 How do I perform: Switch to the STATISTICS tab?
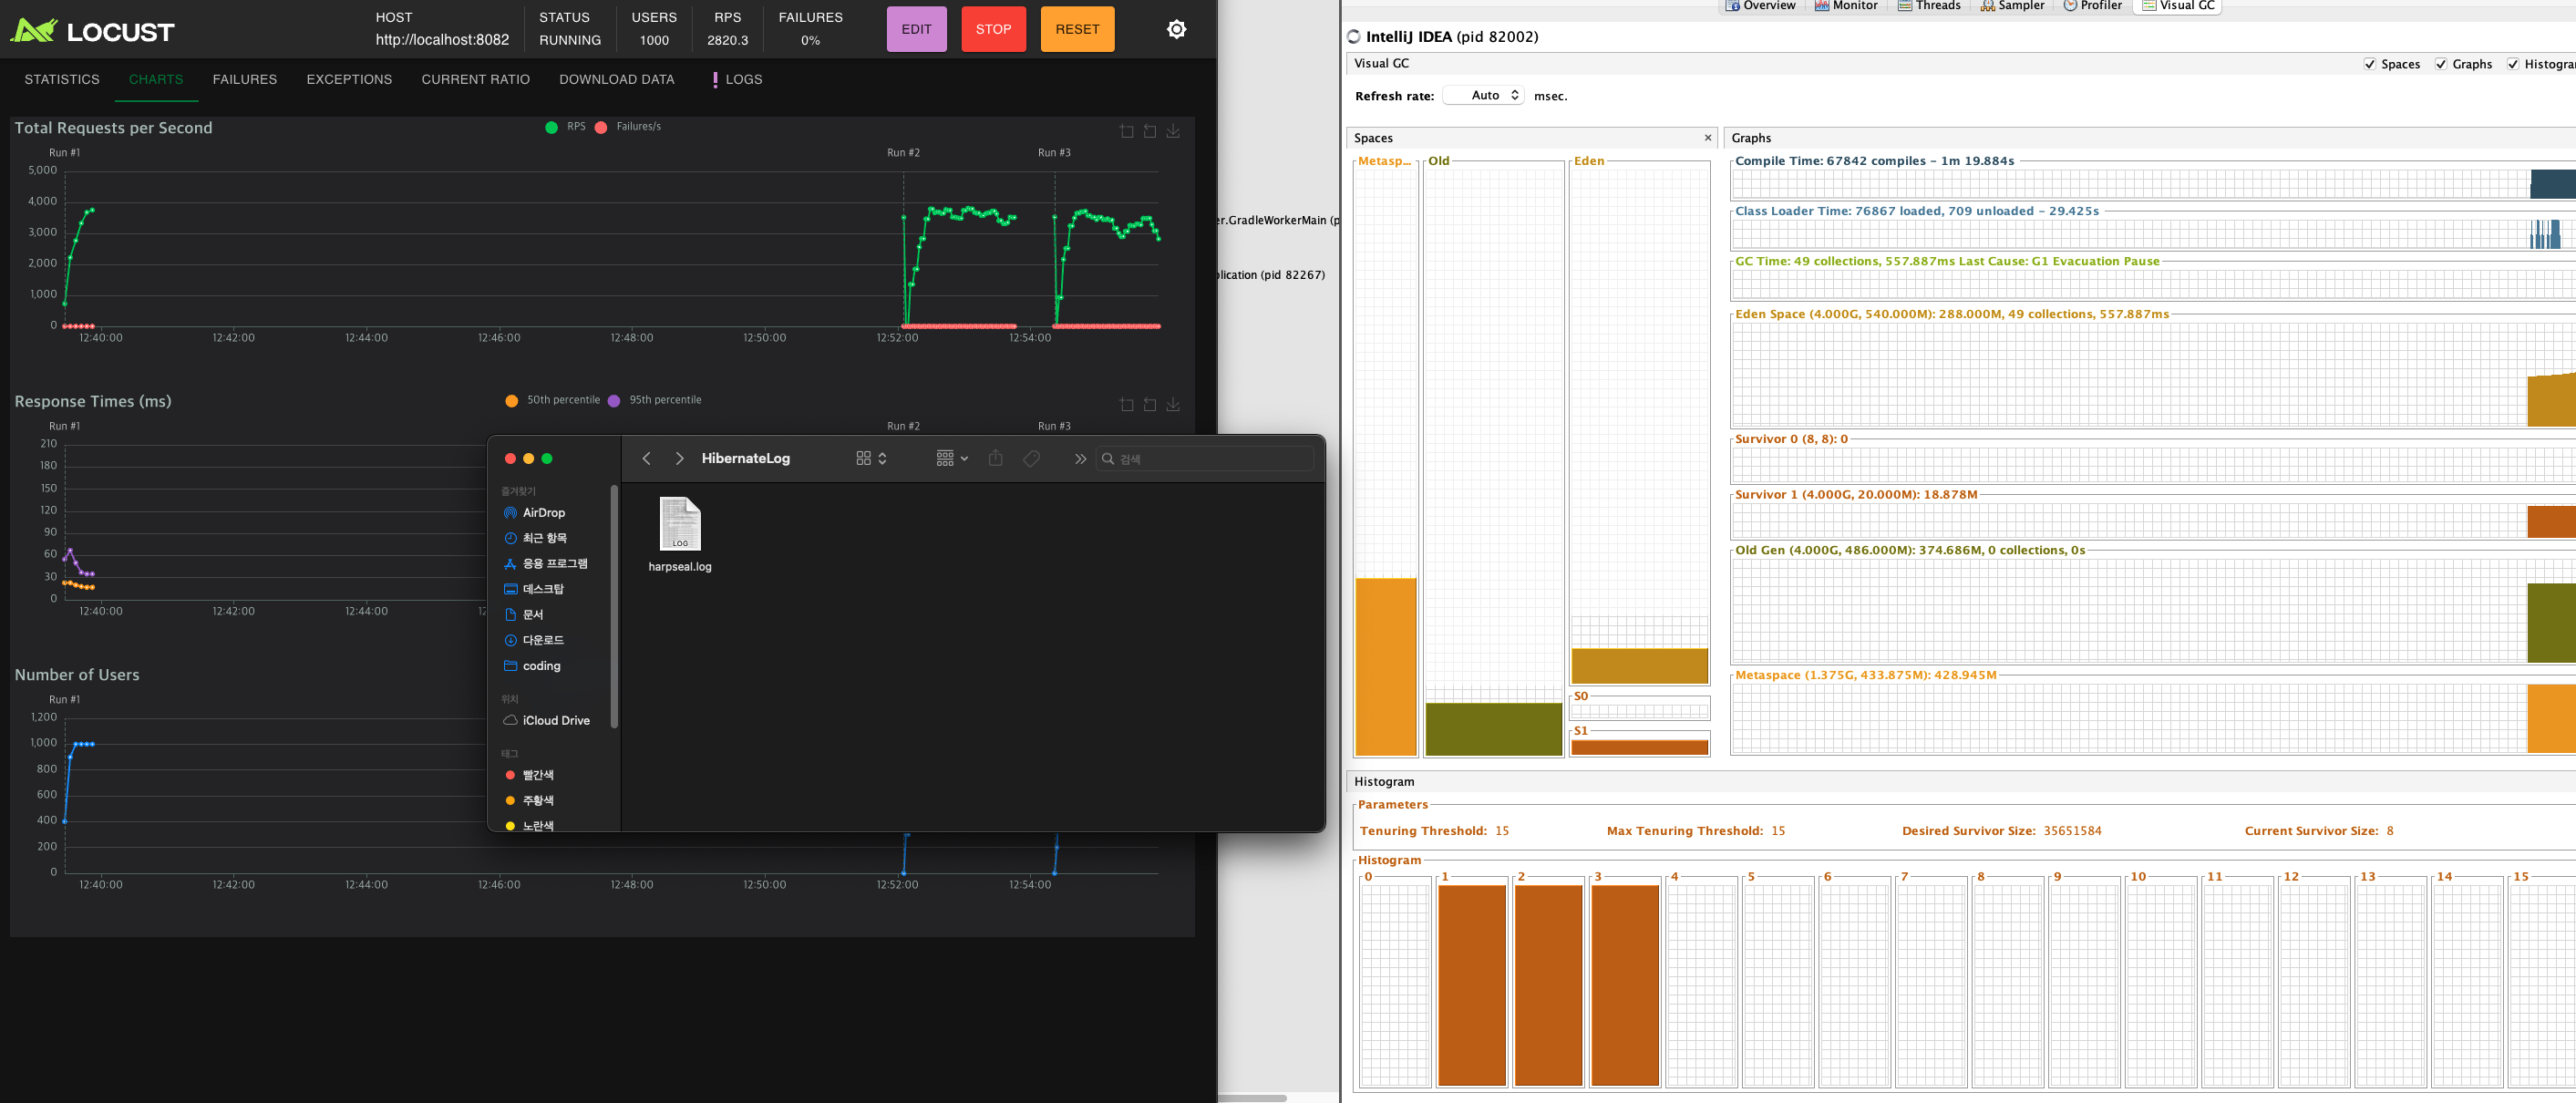pyautogui.click(x=62, y=79)
